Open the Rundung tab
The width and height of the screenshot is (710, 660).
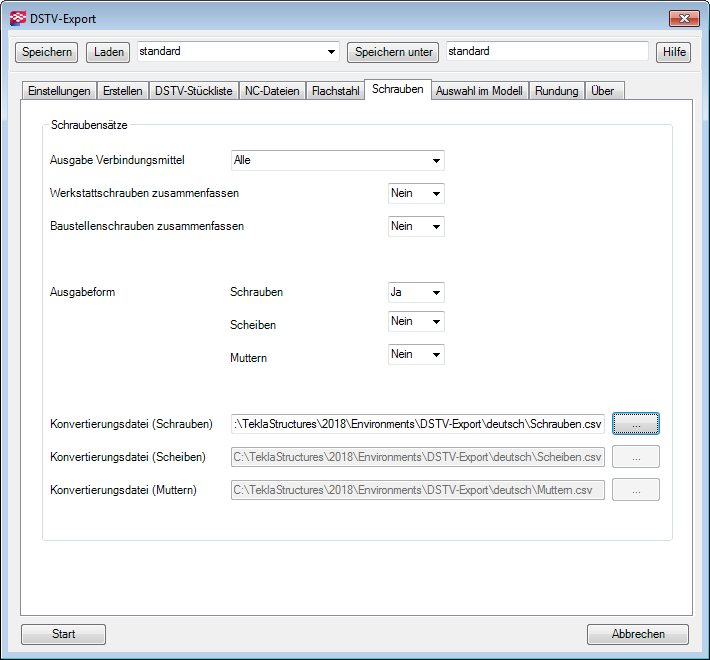(x=556, y=91)
